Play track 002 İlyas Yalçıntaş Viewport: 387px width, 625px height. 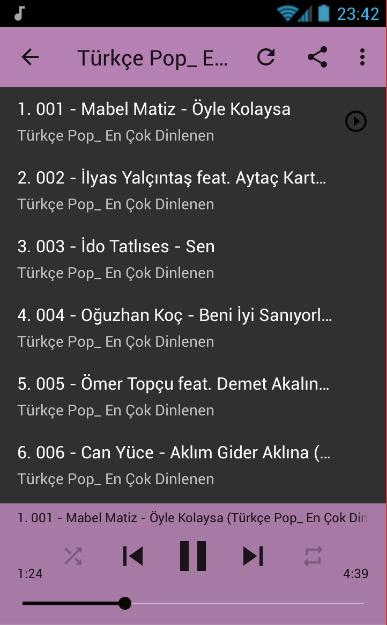193,191
